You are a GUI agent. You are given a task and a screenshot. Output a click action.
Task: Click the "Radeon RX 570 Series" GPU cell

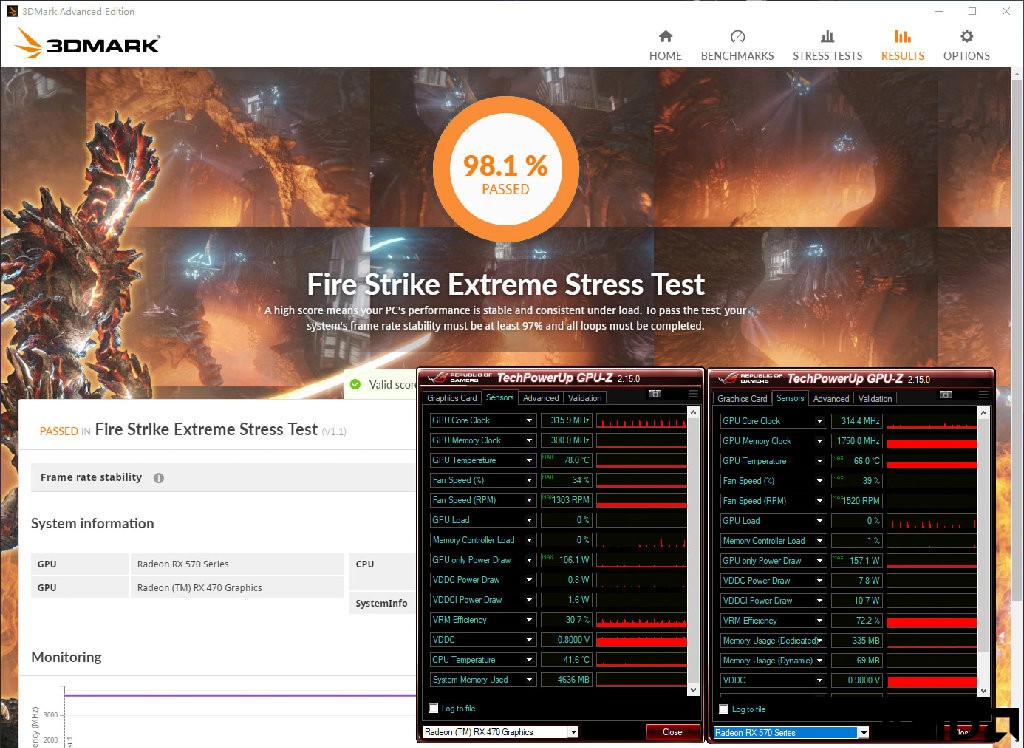[x=238, y=564]
